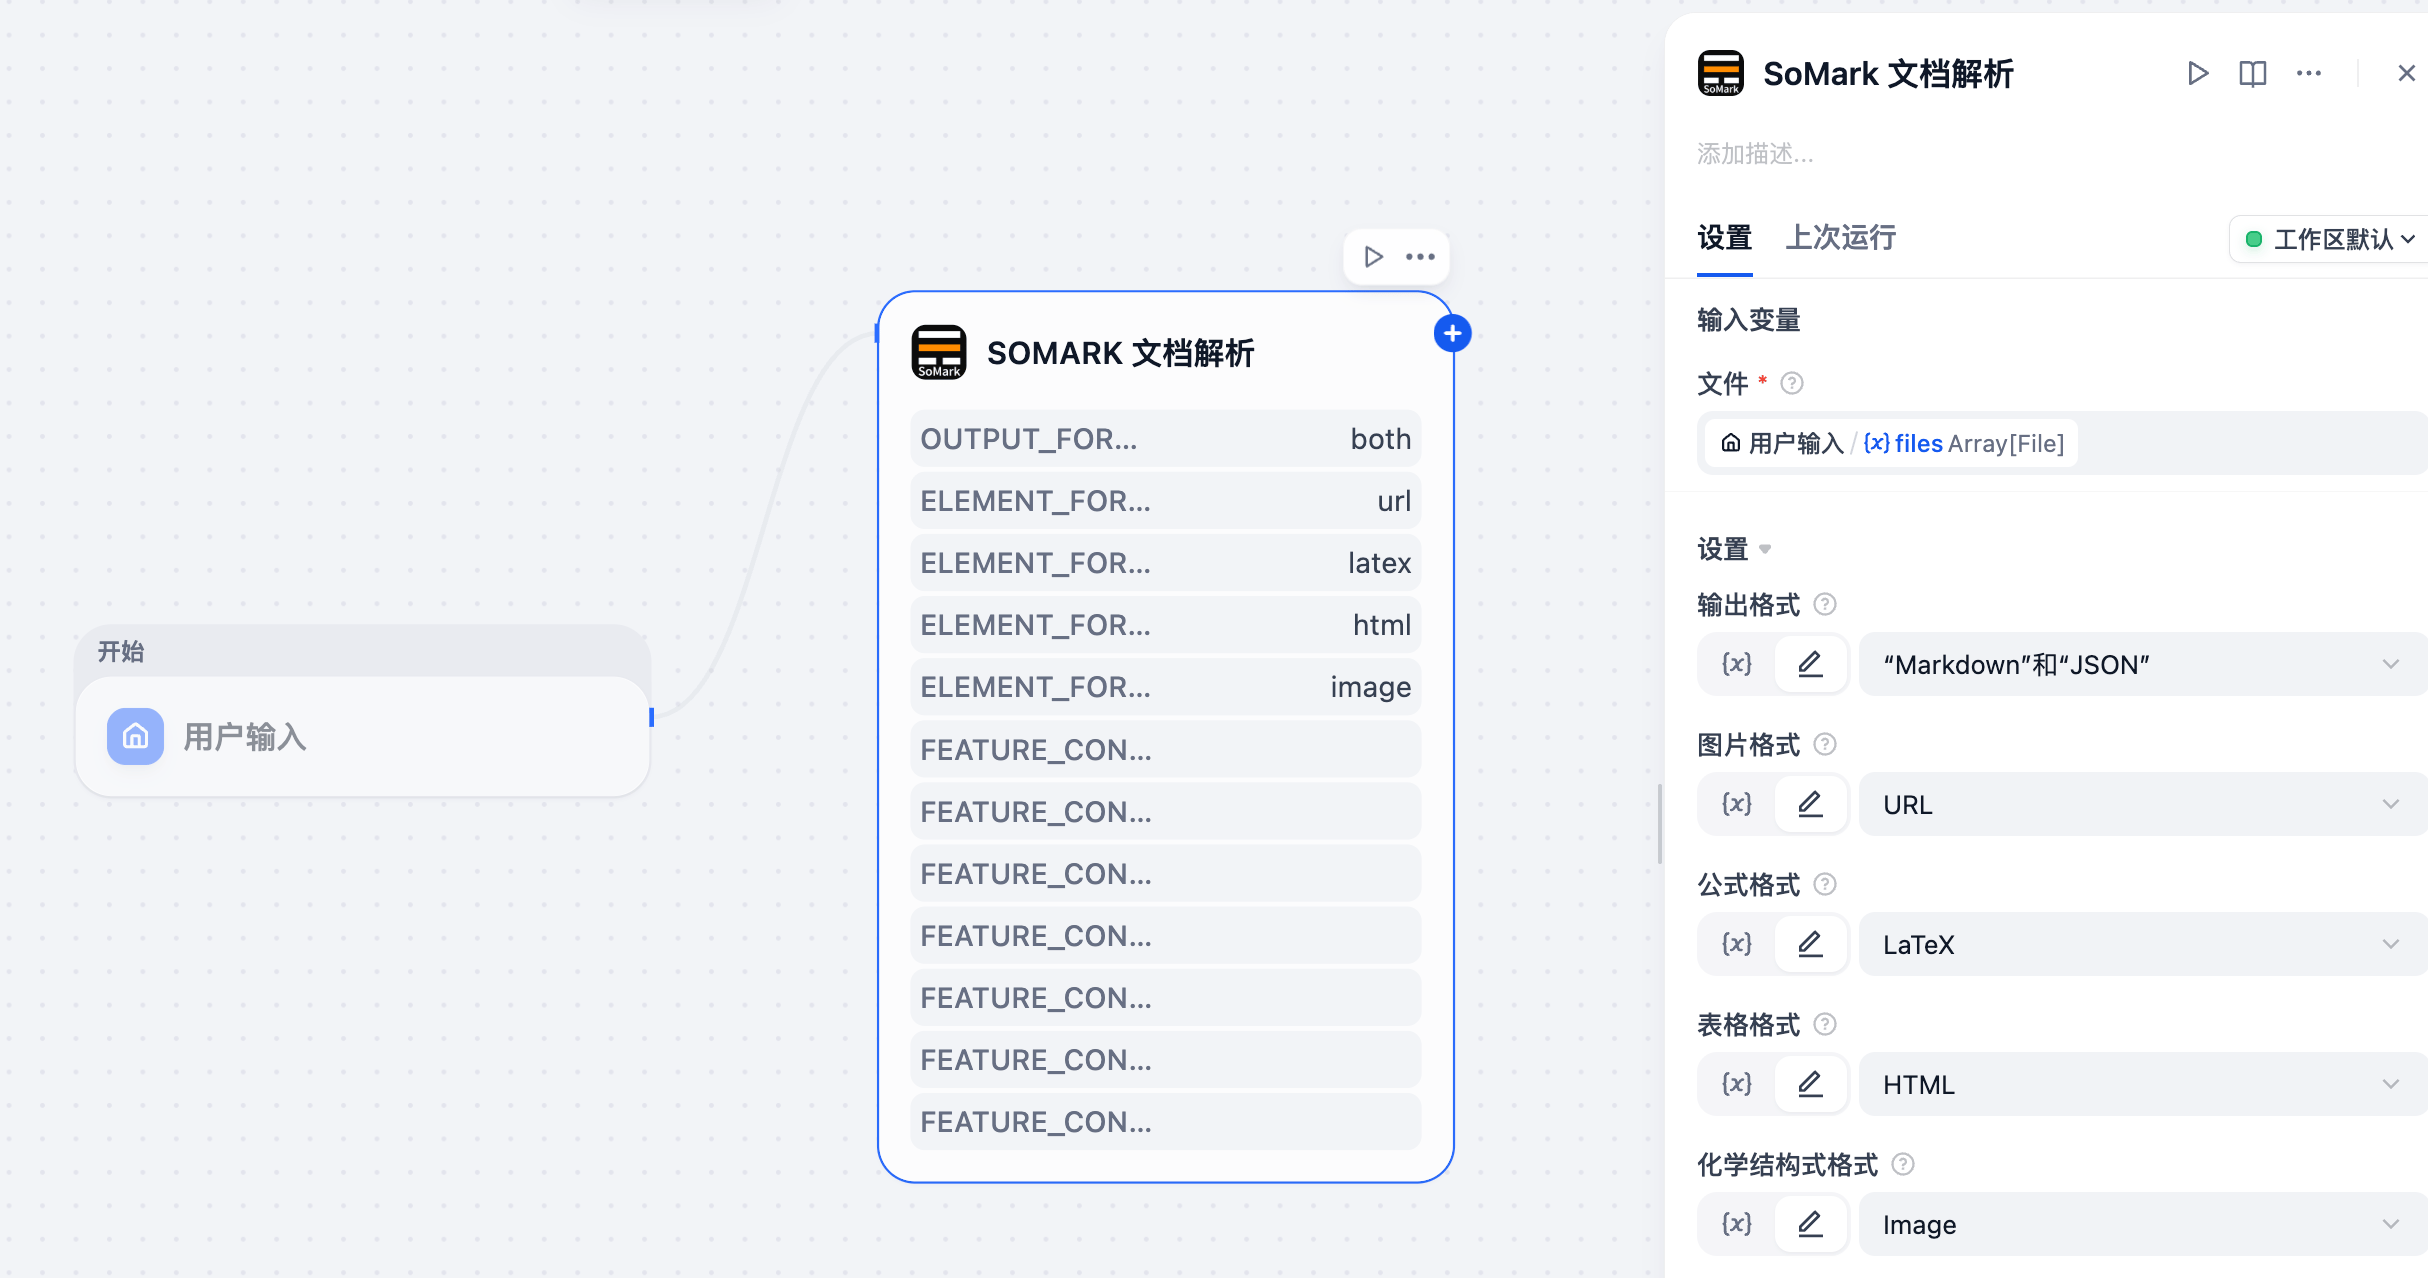Open the 工作区默认 credential dropdown
The width and height of the screenshot is (2428, 1278).
(x=2330, y=239)
